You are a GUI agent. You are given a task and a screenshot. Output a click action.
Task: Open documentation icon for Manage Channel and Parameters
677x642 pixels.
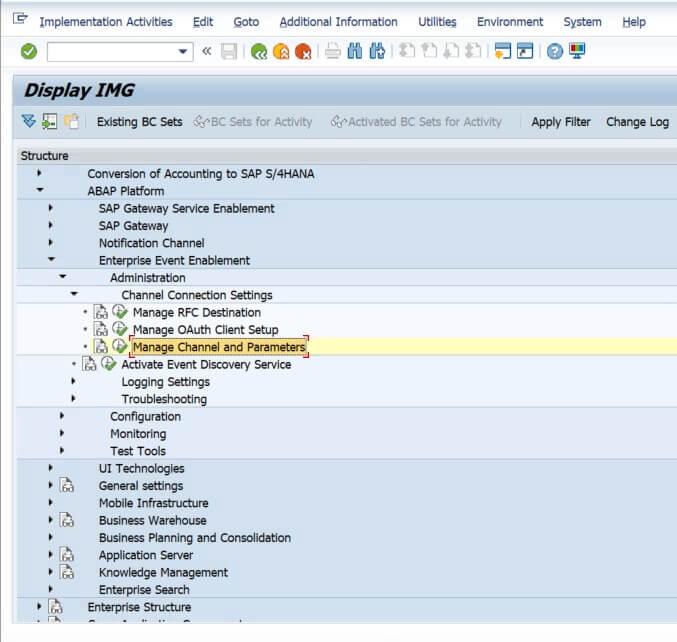tap(101, 346)
